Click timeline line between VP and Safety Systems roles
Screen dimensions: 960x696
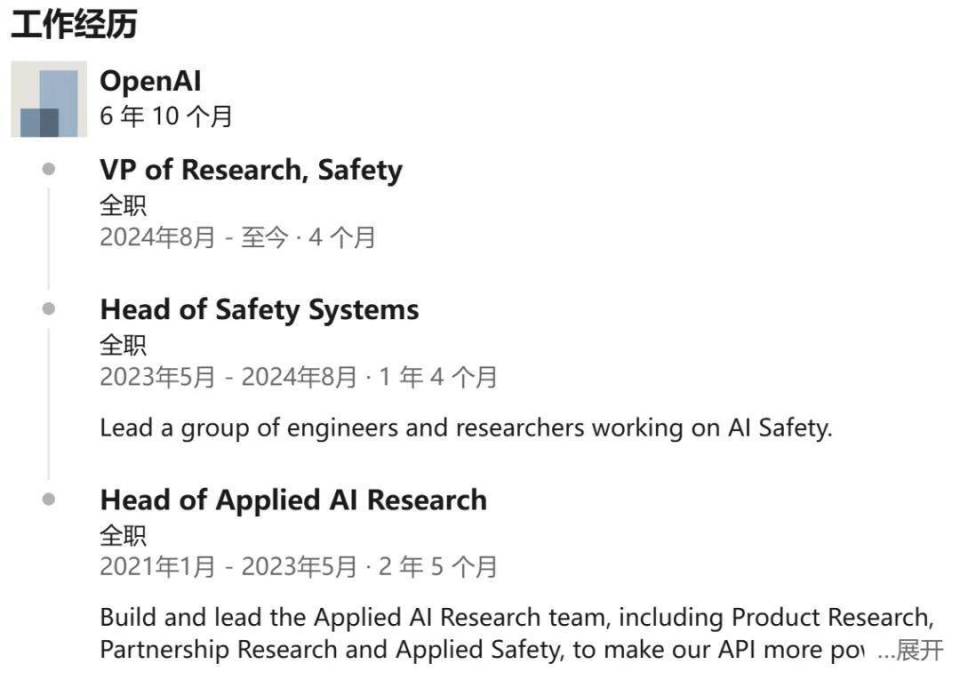click(x=49, y=239)
